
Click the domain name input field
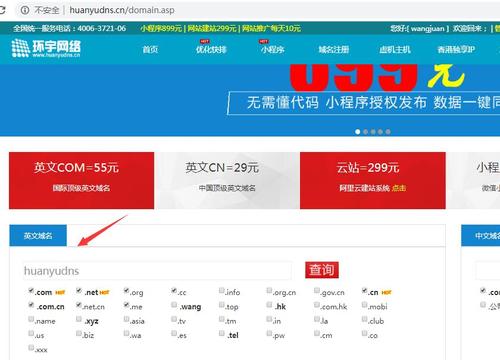[157, 271]
